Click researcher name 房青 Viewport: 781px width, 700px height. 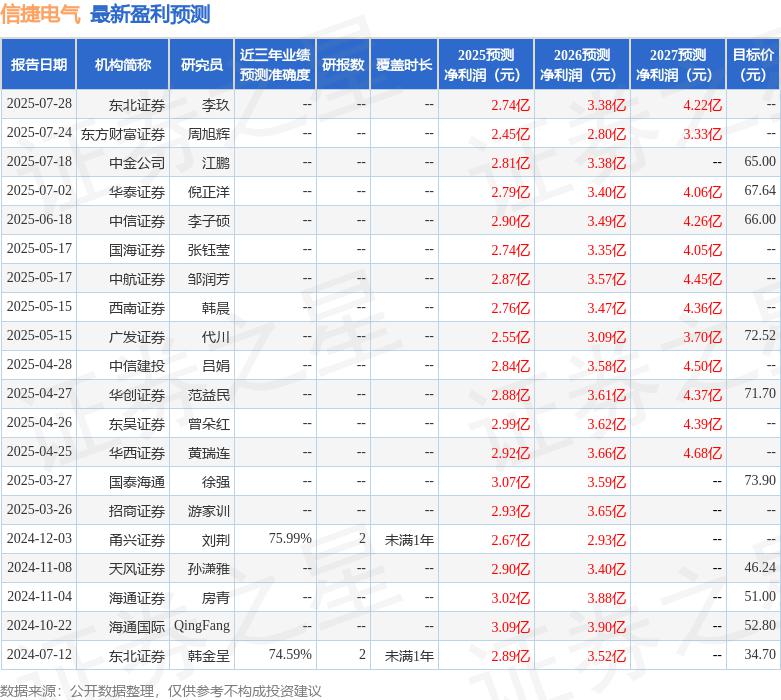pyautogui.click(x=216, y=598)
